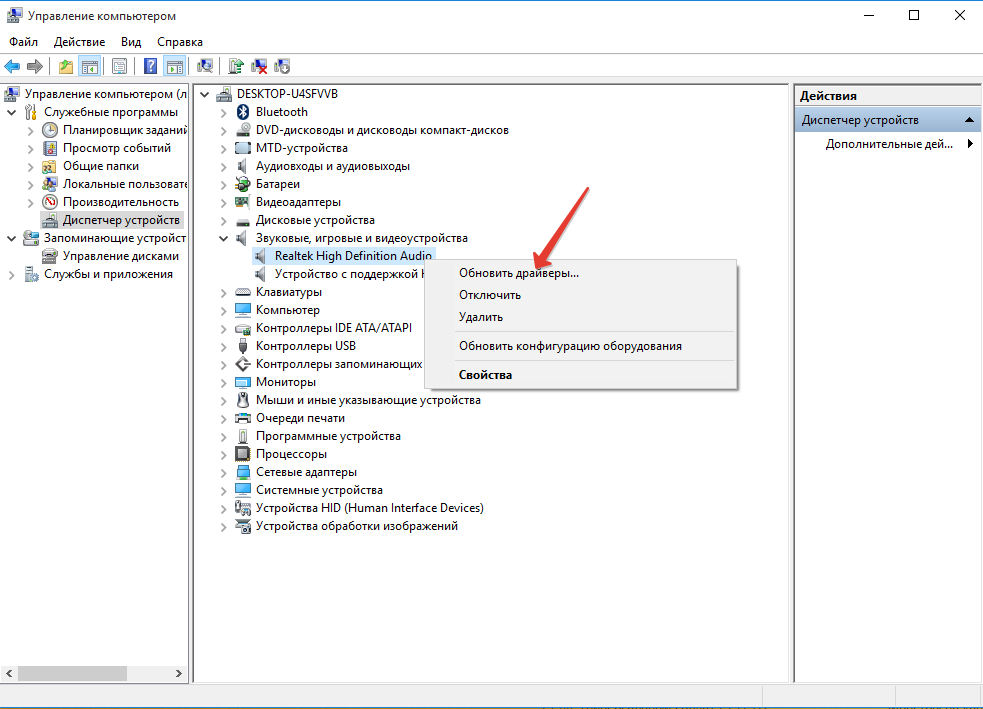
Task: Expand the Службы и приложения node
Action: (x=11, y=275)
